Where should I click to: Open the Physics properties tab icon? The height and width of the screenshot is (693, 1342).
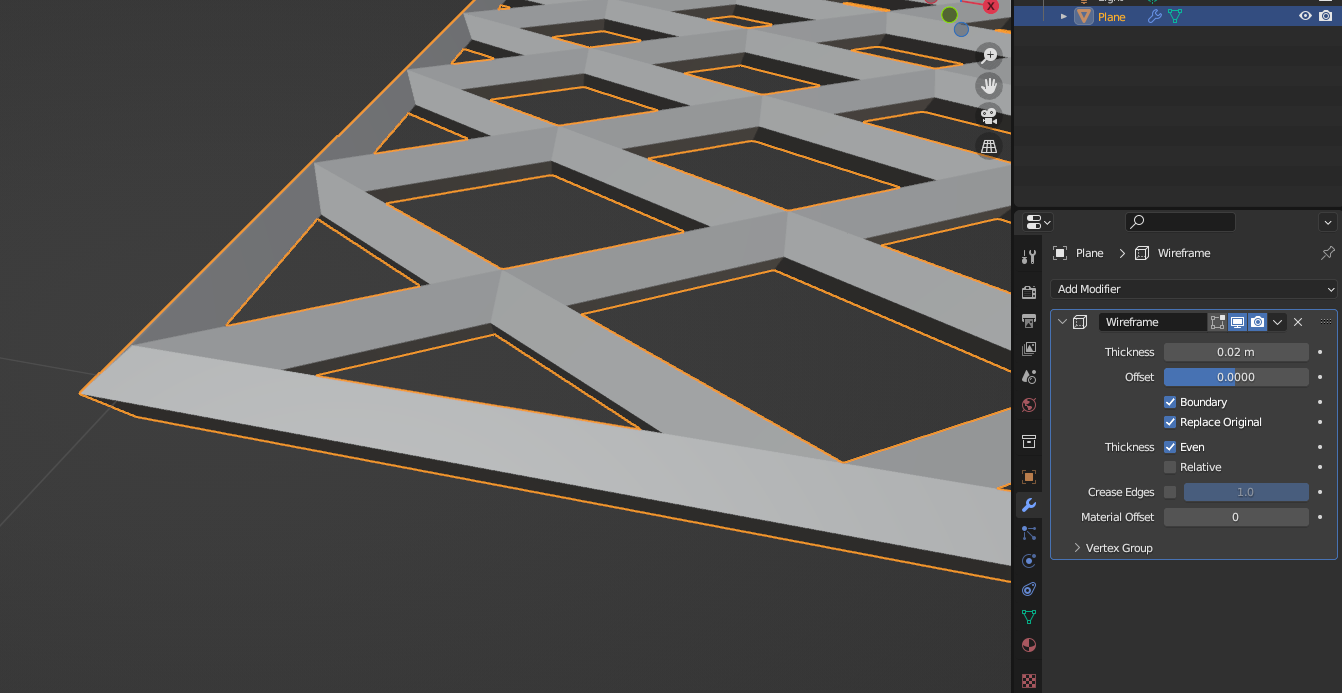pos(1029,561)
